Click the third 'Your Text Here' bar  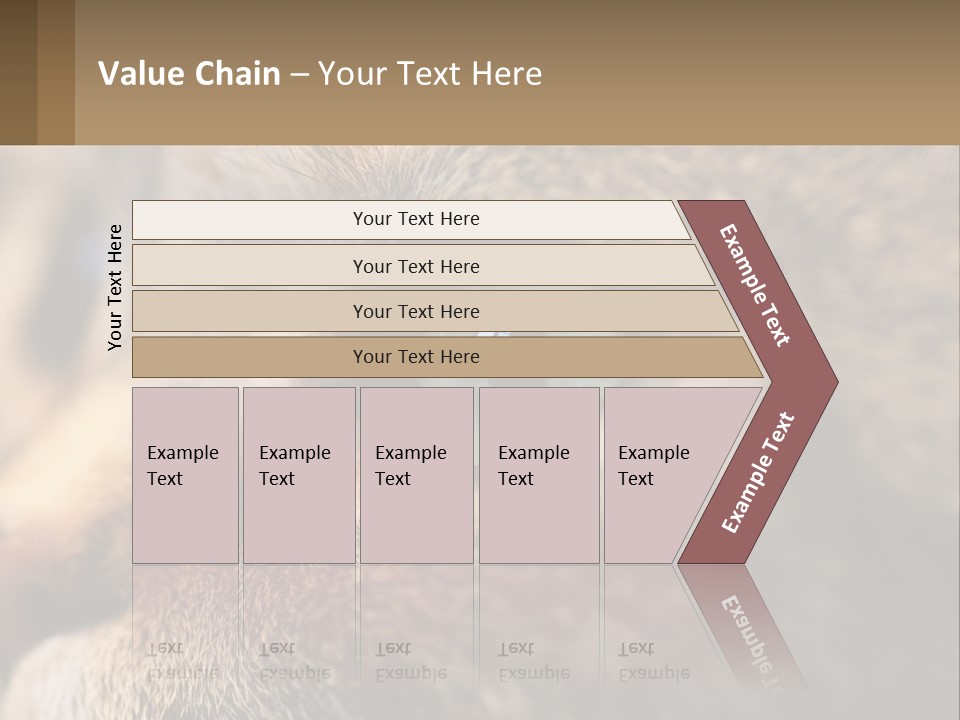coord(435,311)
